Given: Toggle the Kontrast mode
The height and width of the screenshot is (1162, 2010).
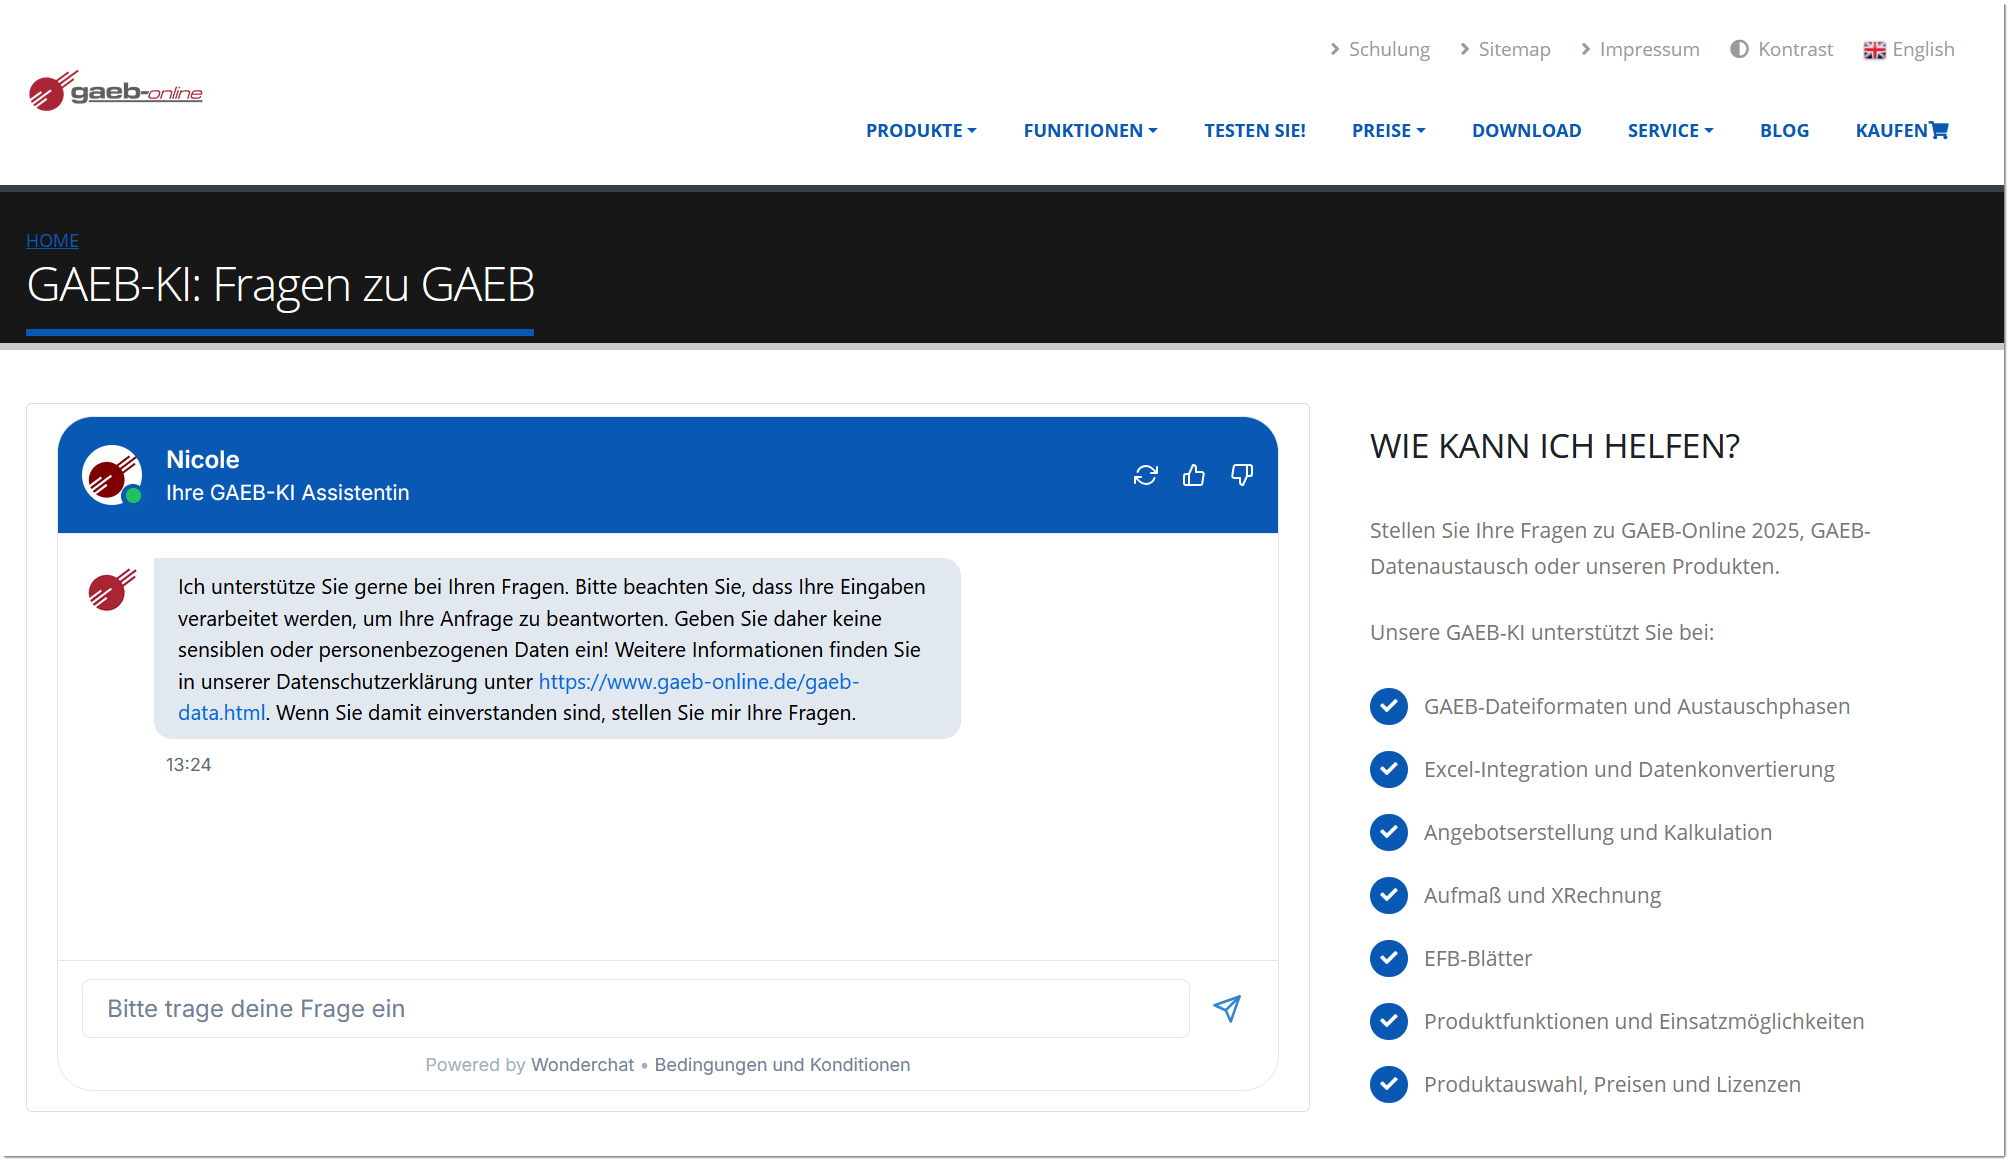Looking at the screenshot, I should click(x=1782, y=49).
